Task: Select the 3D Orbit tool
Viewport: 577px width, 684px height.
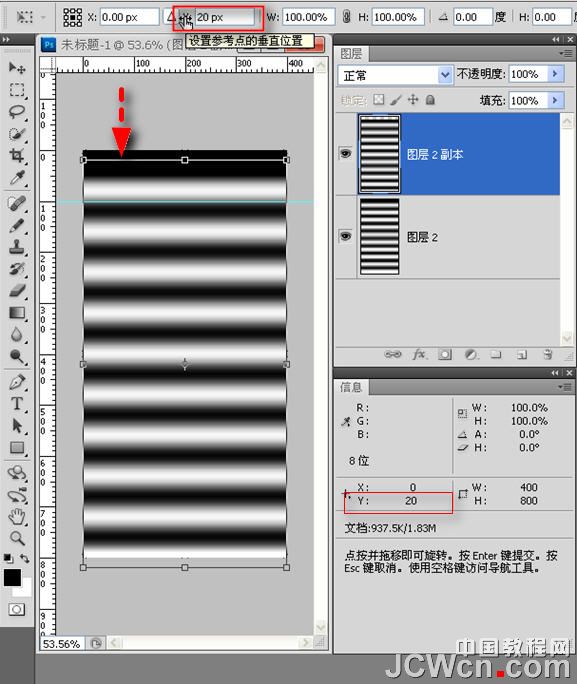Action: (17, 495)
